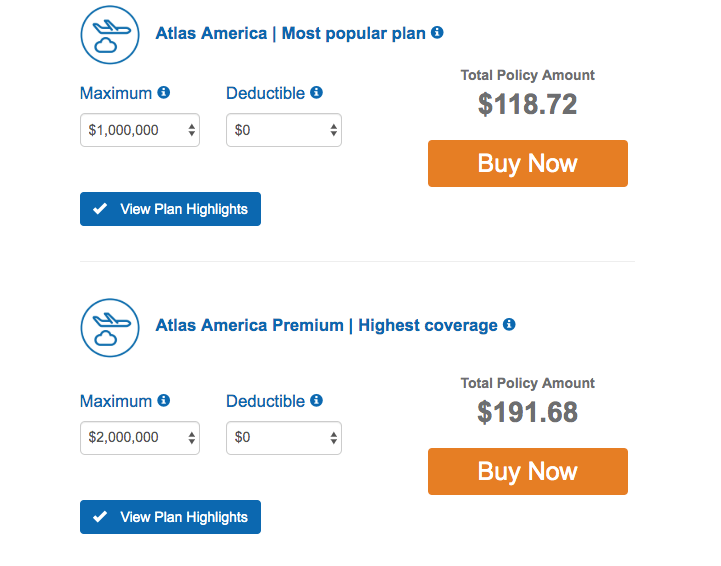Open the $2,000,000 Maximum dropdown
The image size is (721, 566).
(x=140, y=438)
